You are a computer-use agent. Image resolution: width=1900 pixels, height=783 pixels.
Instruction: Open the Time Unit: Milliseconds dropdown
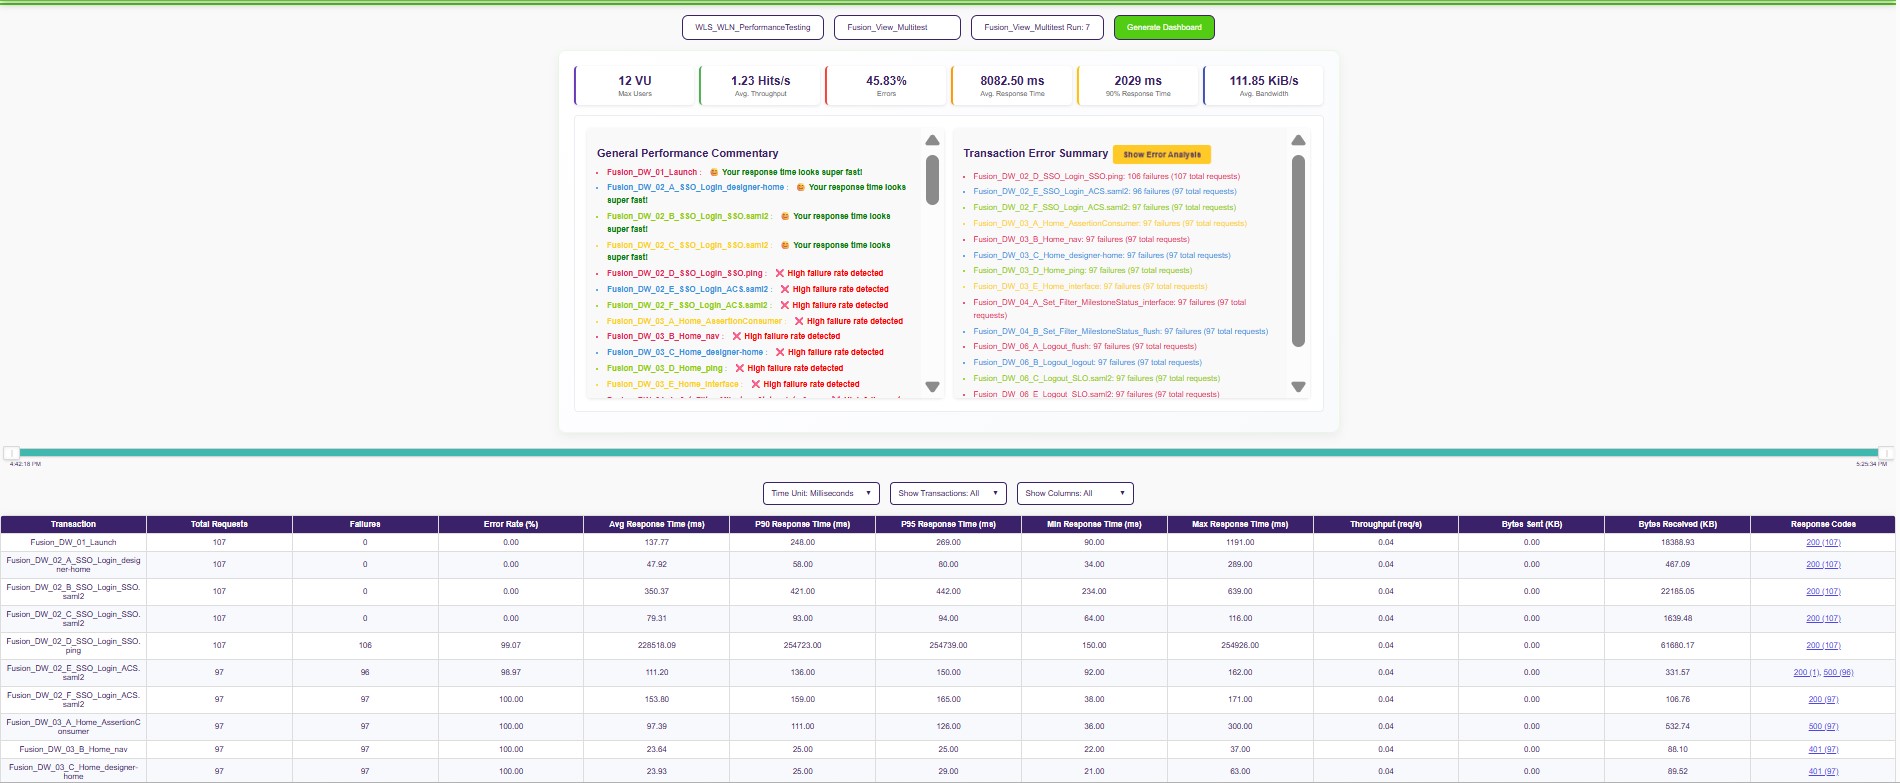tap(820, 493)
